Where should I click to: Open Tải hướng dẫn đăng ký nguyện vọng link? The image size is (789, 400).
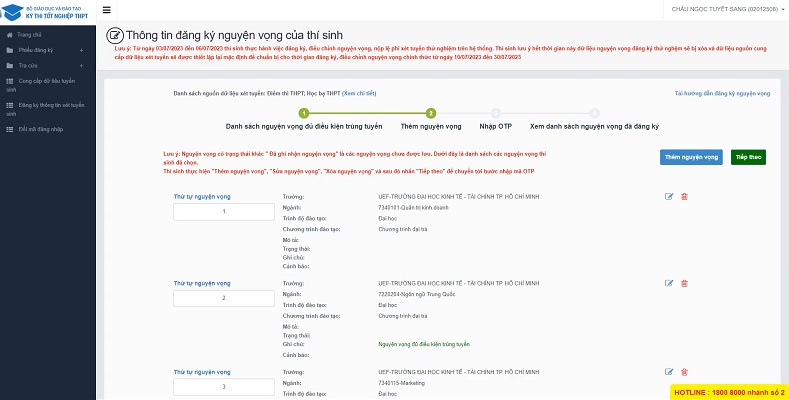point(723,93)
